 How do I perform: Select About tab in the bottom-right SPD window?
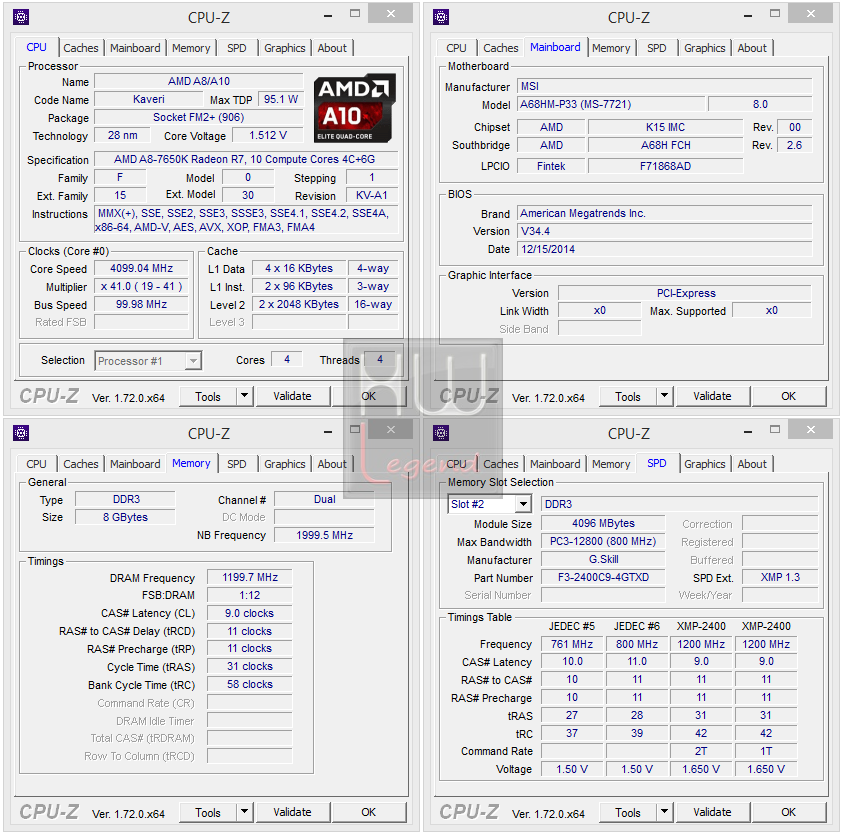tap(752, 464)
